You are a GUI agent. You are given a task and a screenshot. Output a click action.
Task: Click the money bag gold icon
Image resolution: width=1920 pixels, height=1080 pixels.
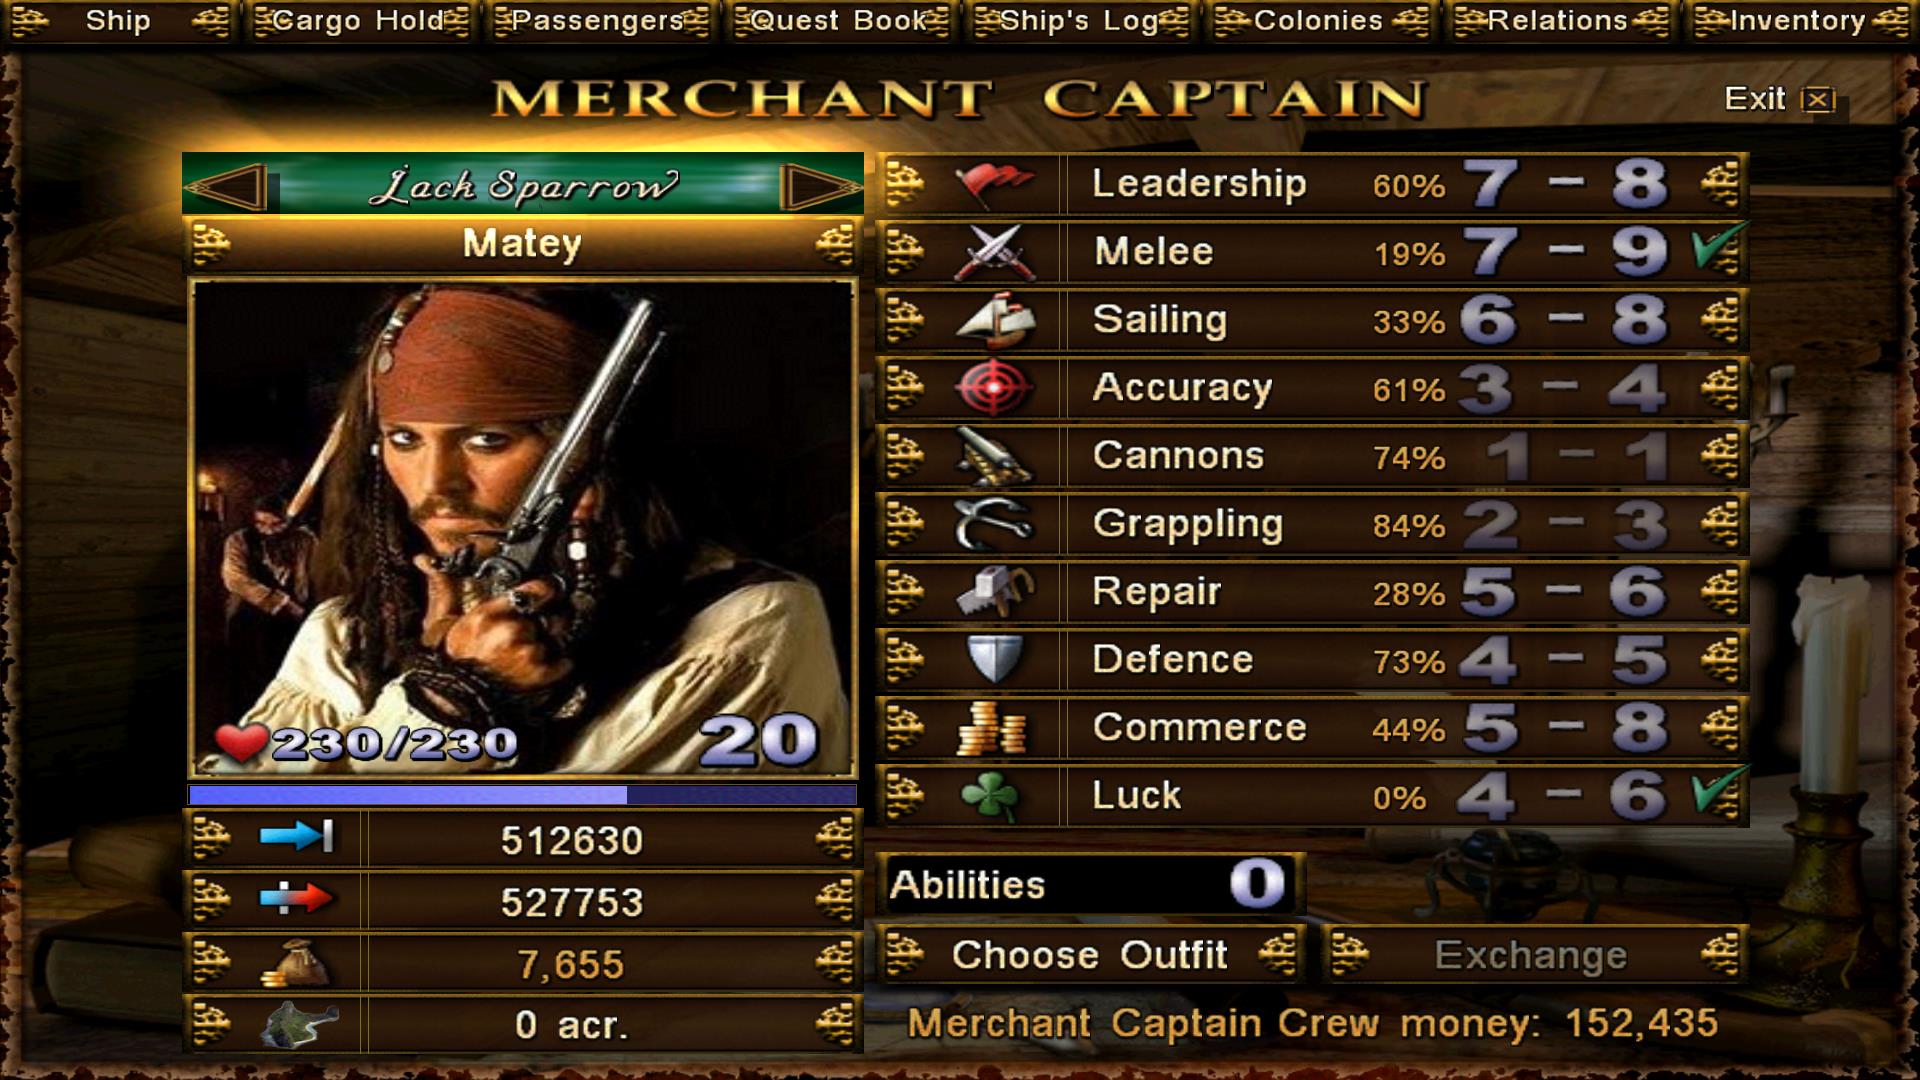[x=296, y=964]
